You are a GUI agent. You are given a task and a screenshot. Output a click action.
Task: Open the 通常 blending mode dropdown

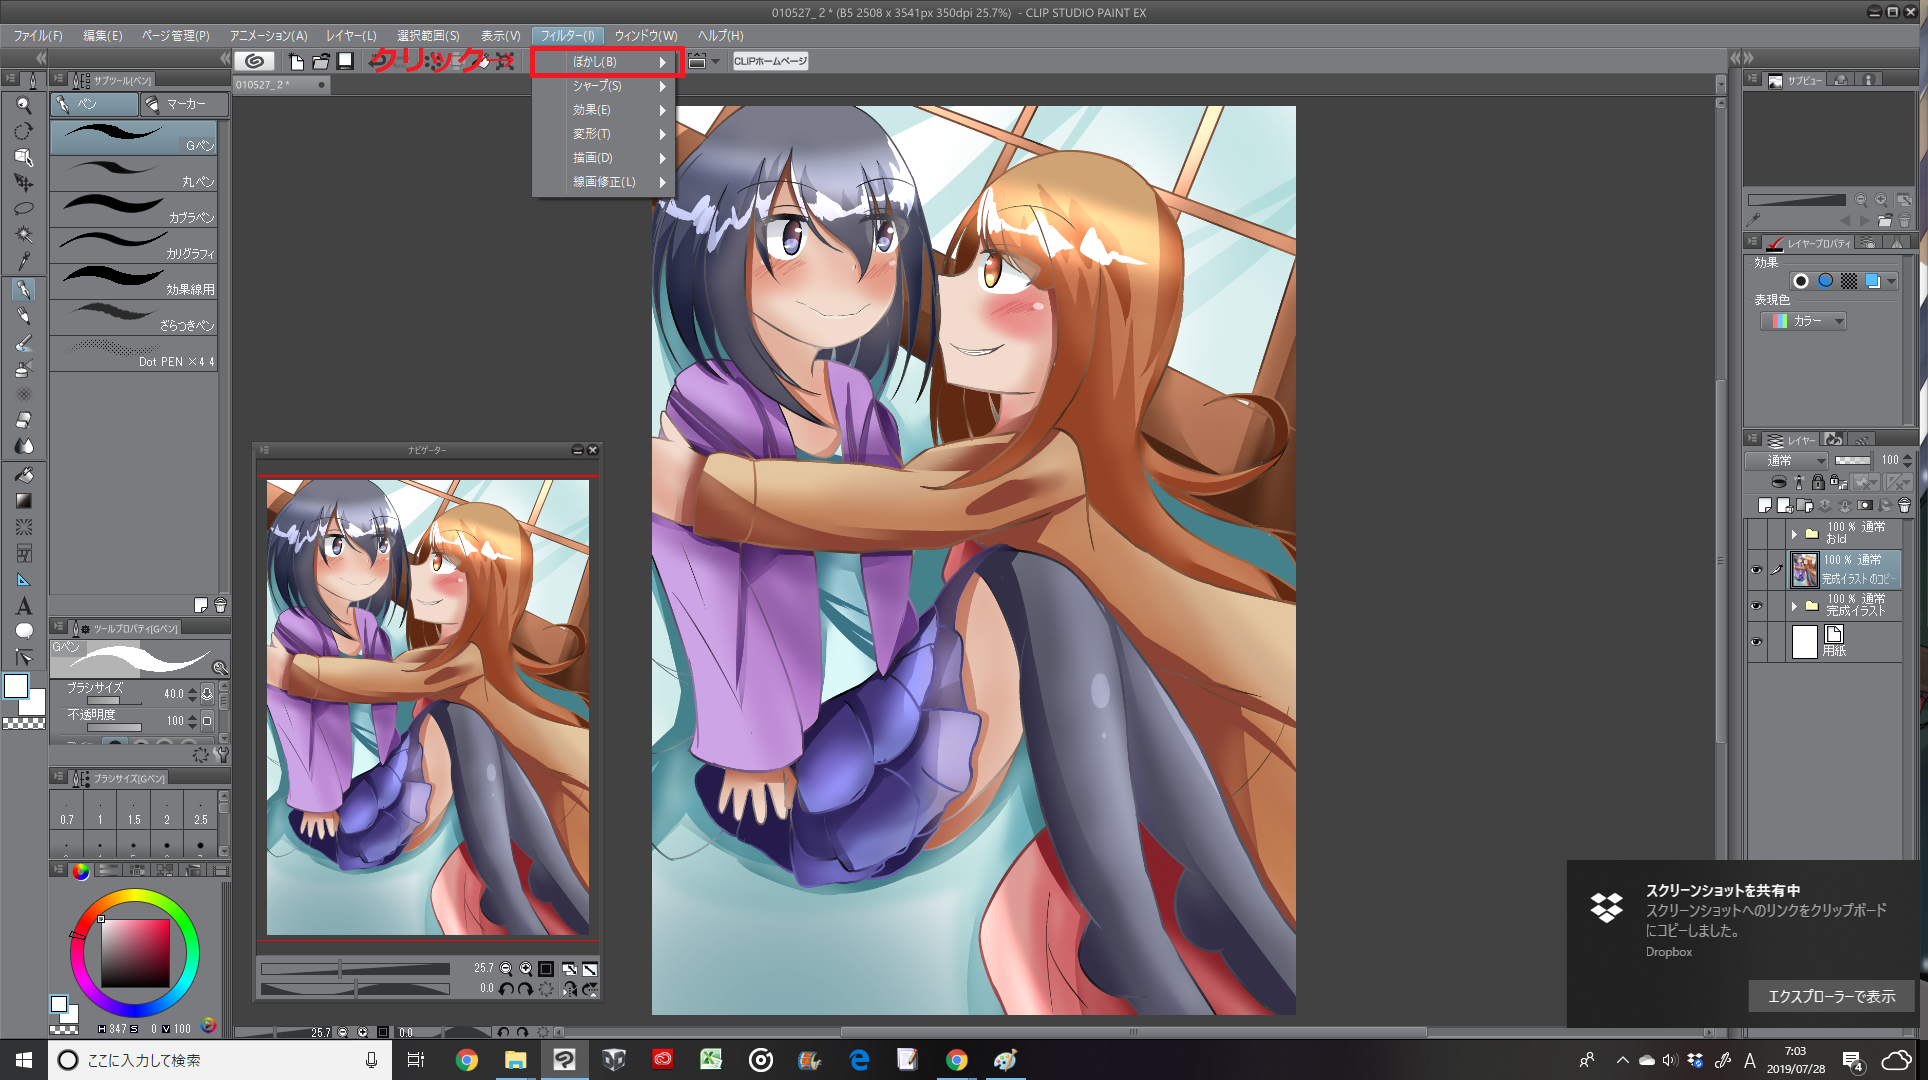[1787, 460]
